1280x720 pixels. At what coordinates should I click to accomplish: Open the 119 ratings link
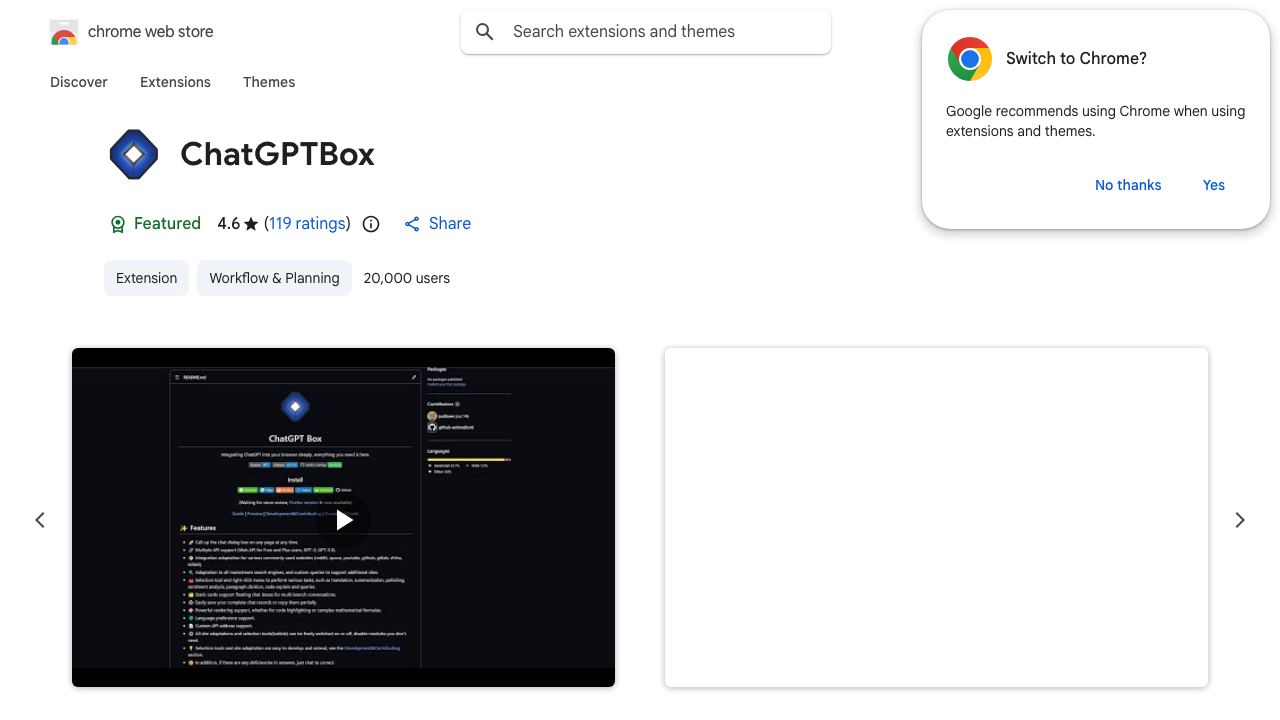tap(307, 224)
